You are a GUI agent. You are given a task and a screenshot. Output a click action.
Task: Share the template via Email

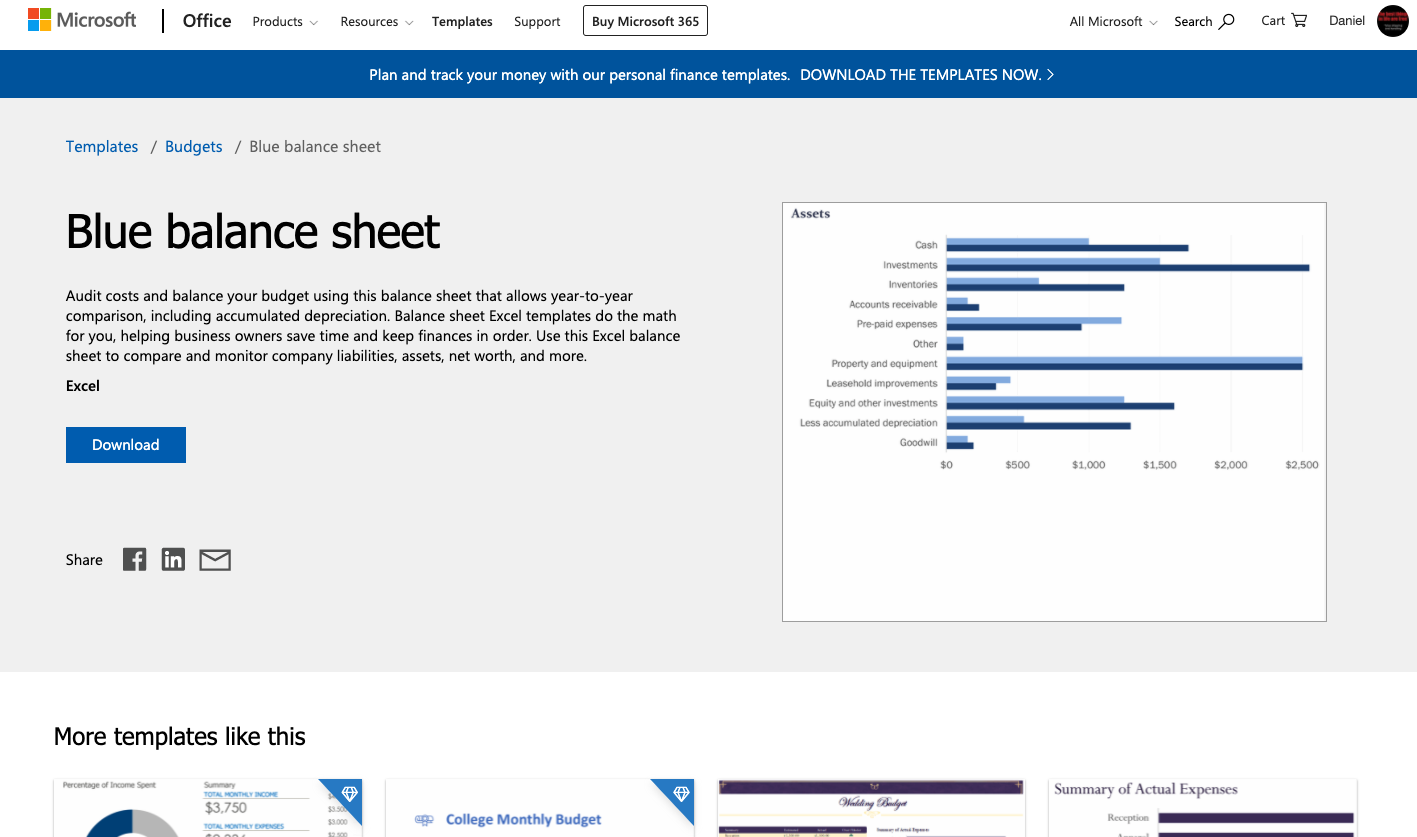tap(214, 559)
